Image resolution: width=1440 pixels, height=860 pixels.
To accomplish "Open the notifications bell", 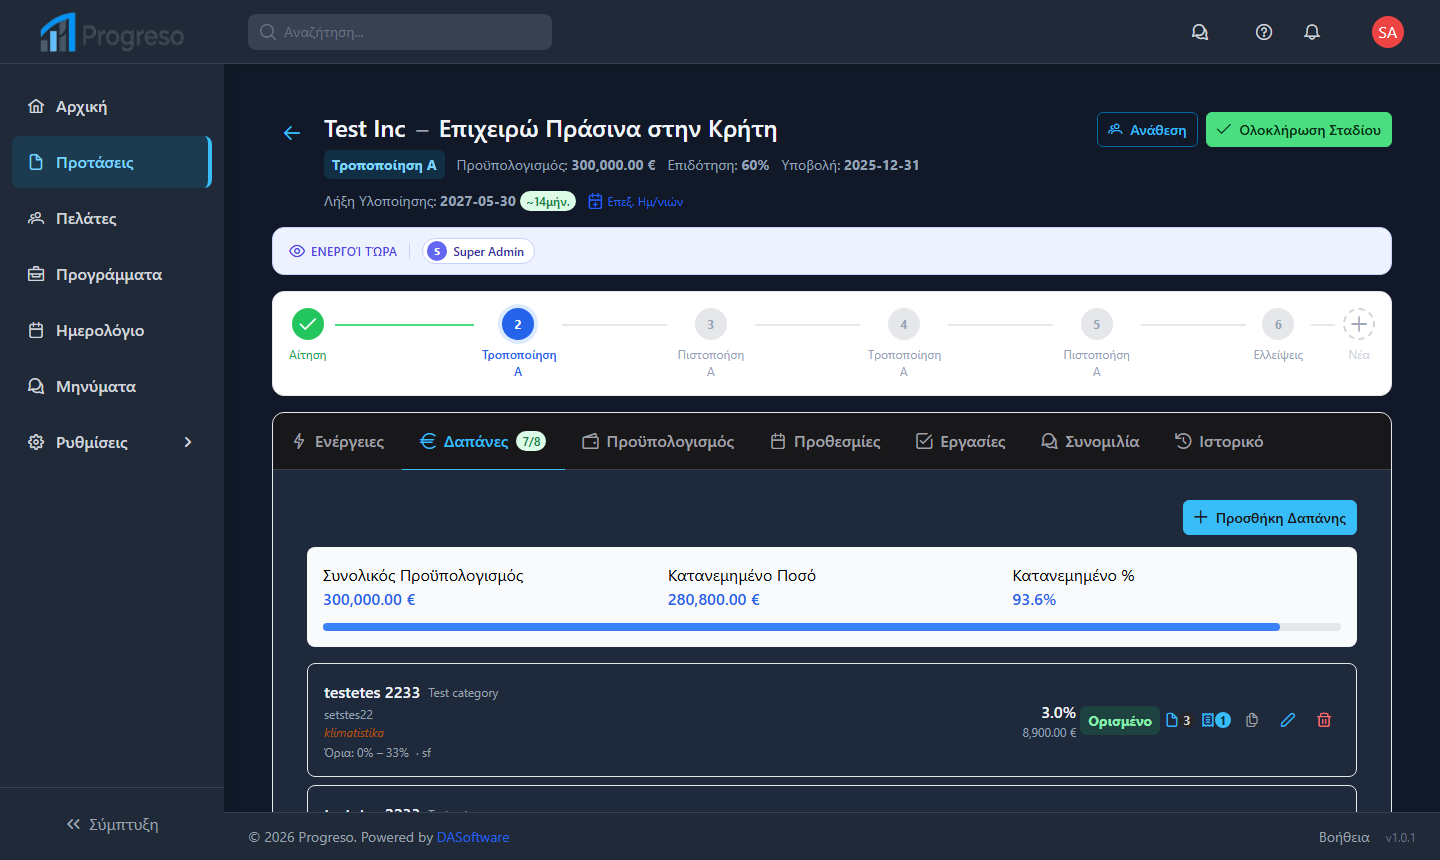I will (x=1312, y=32).
